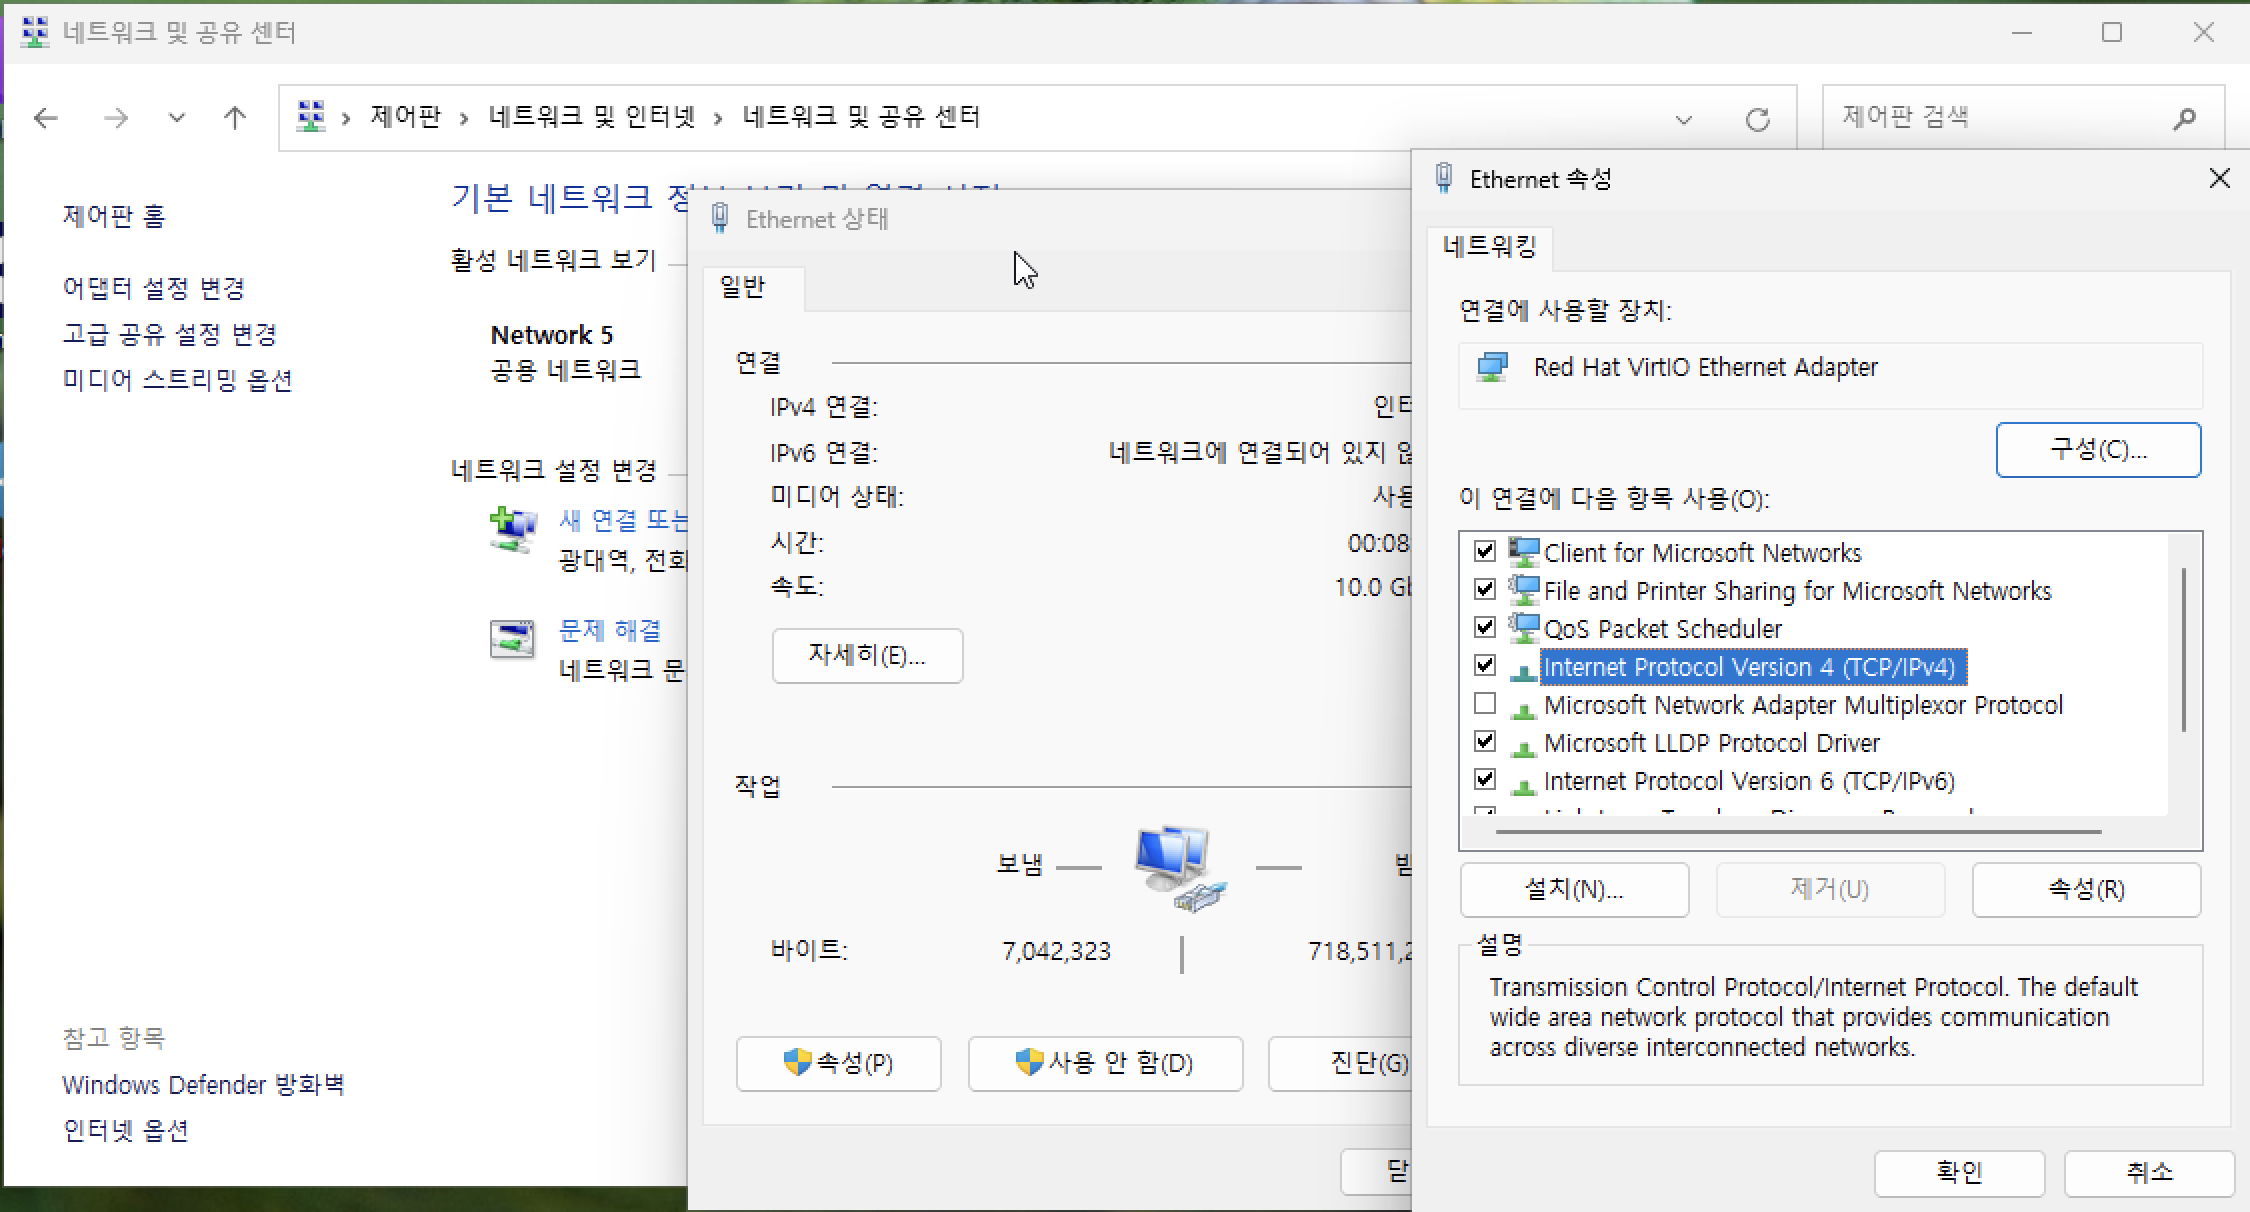
Task: Click the back arrow navigation icon
Action: [46, 118]
